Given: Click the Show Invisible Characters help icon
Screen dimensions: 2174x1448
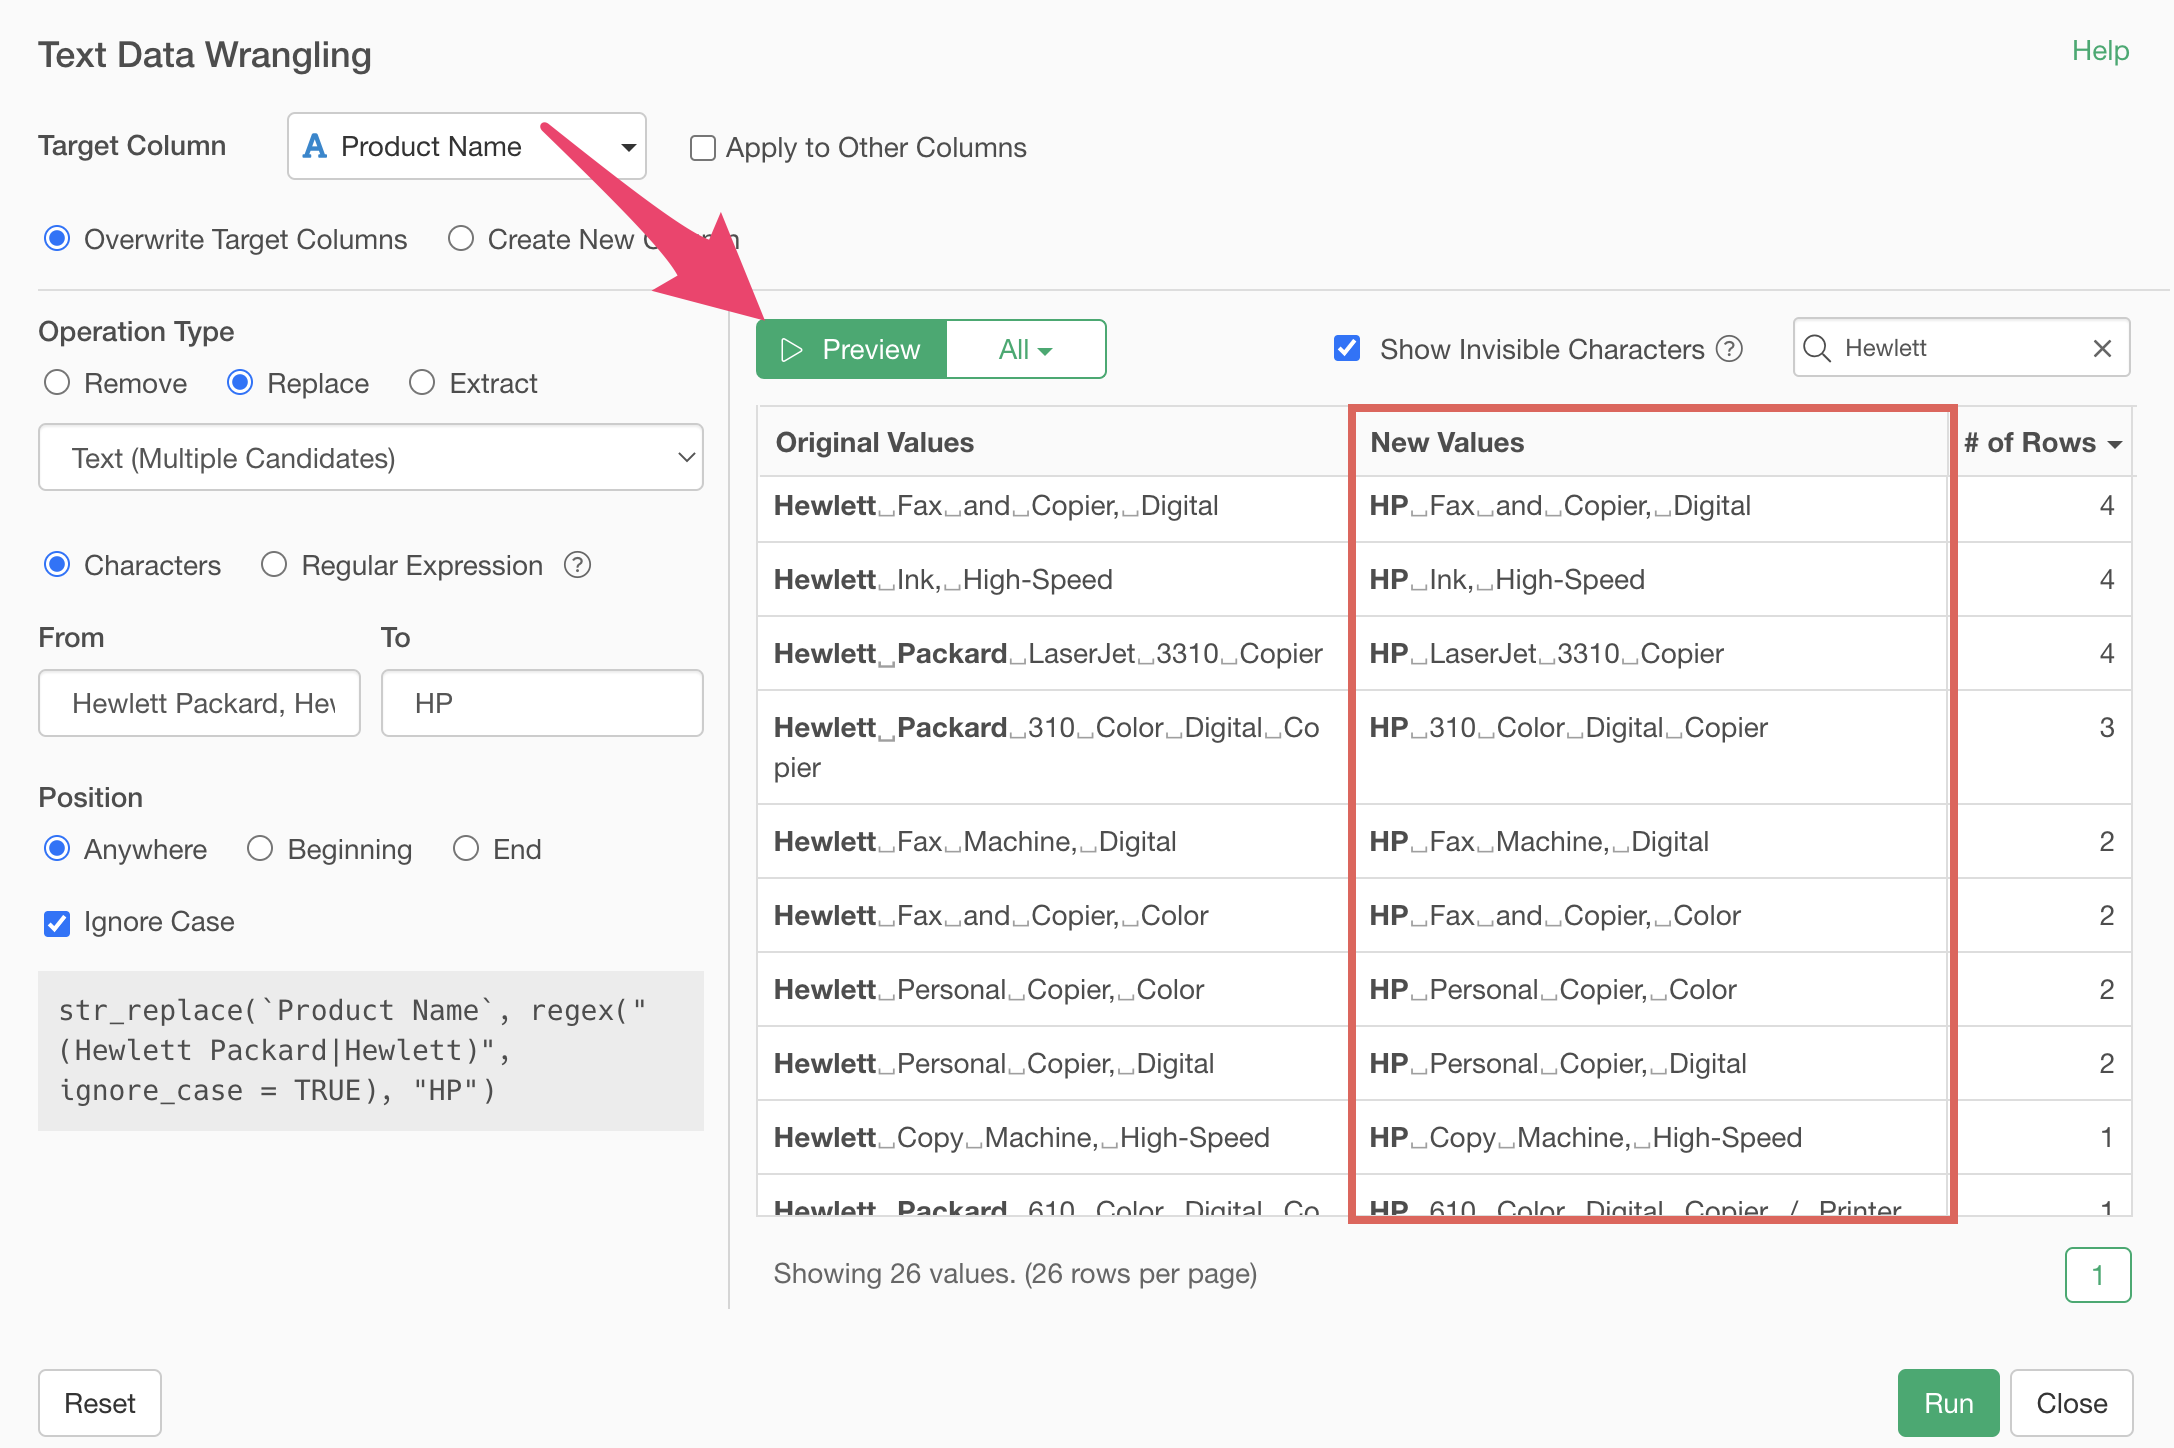Looking at the screenshot, I should click(1729, 349).
